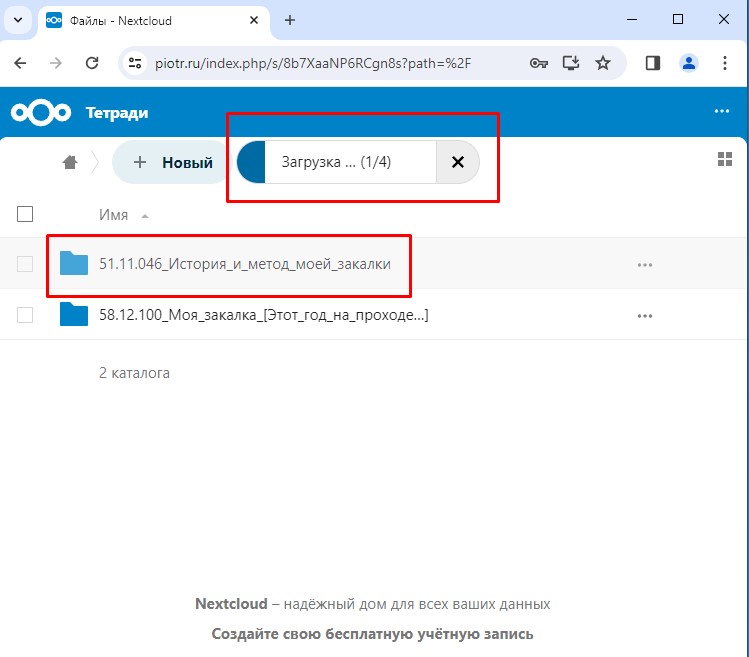Sort files by Имя column header
The height and width of the screenshot is (657, 749).
pyautogui.click(x=113, y=215)
